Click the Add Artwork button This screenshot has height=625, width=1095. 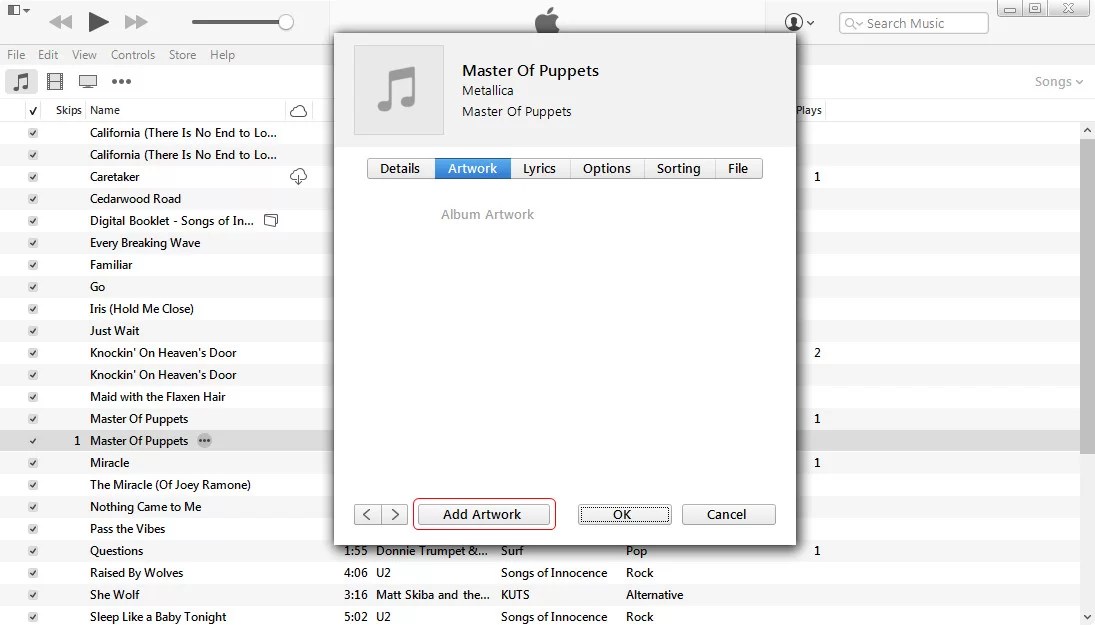pos(484,514)
